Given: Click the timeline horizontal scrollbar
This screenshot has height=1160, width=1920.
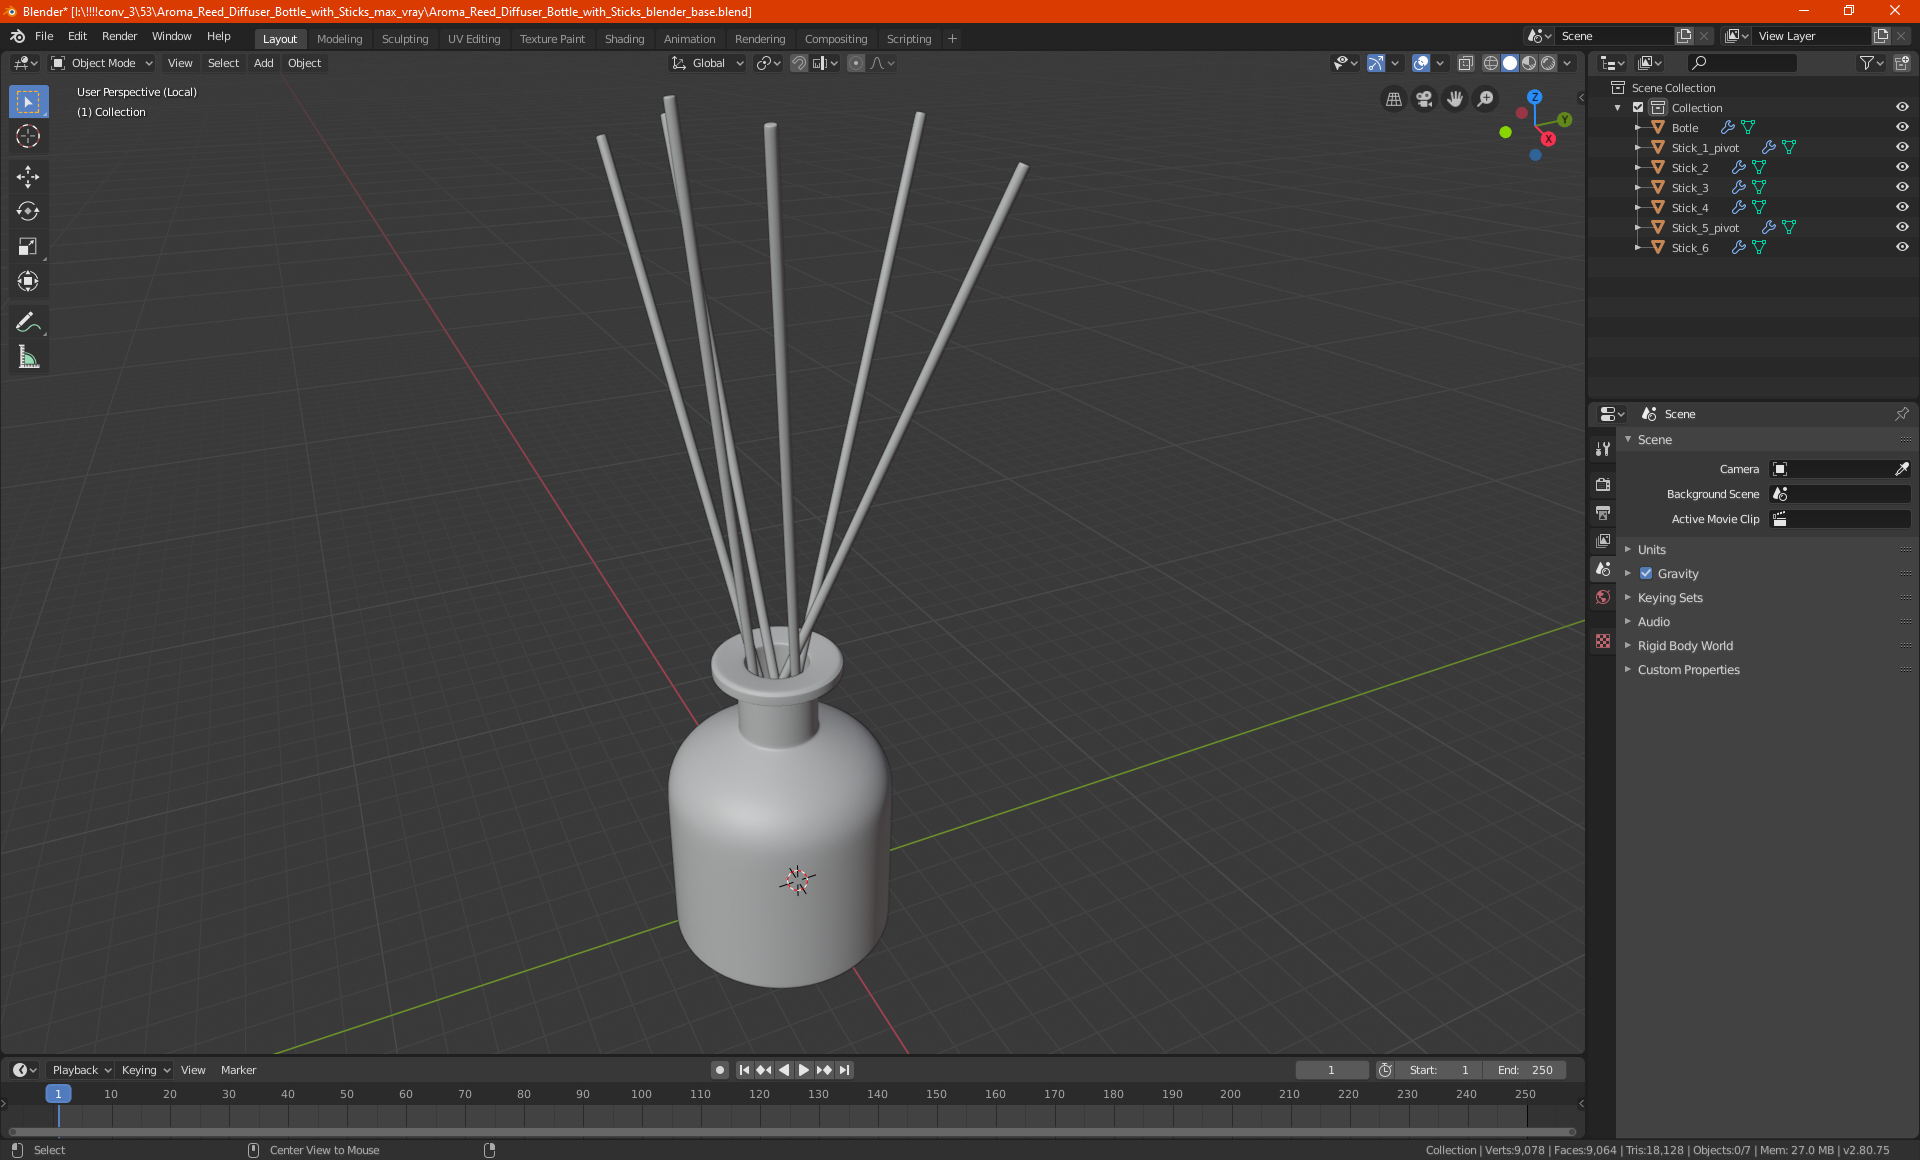Looking at the screenshot, I should pos(792,1132).
